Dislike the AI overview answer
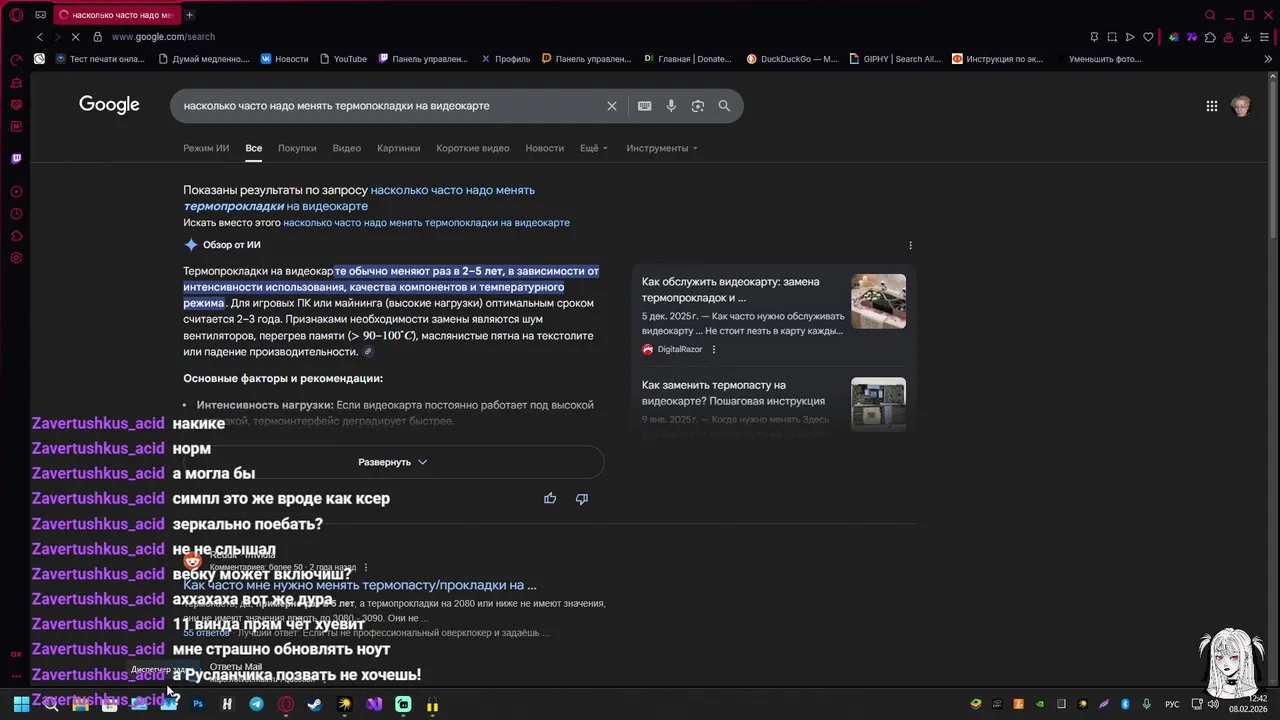Viewport: 1280px width, 720px height. click(582, 498)
